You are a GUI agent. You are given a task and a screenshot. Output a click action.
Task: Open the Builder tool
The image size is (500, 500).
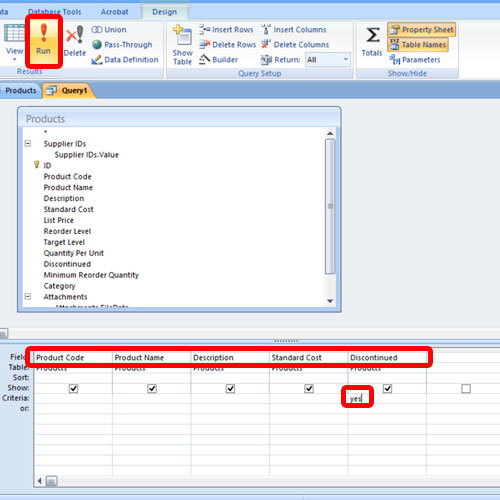coord(219,60)
